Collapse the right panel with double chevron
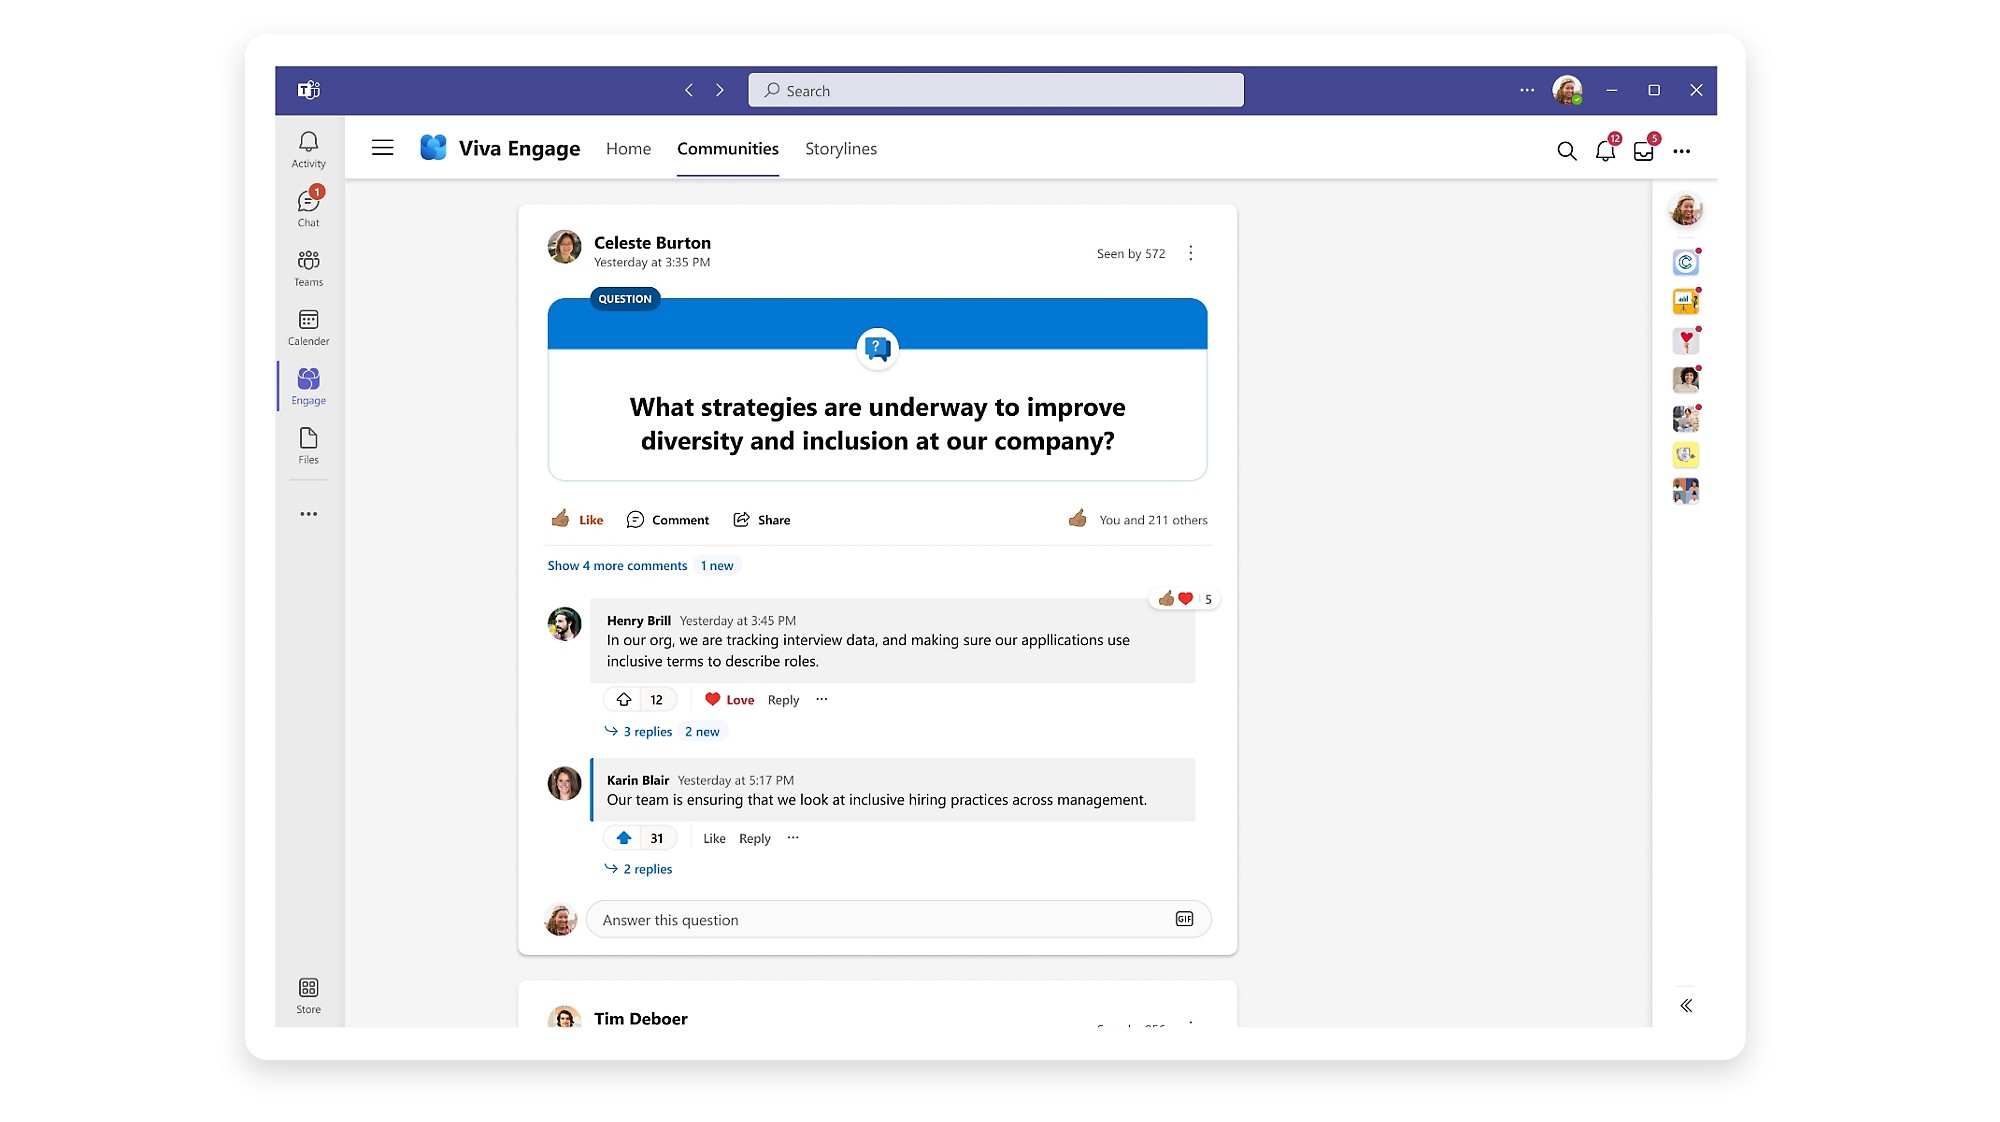The width and height of the screenshot is (2000, 1122). [1686, 1006]
